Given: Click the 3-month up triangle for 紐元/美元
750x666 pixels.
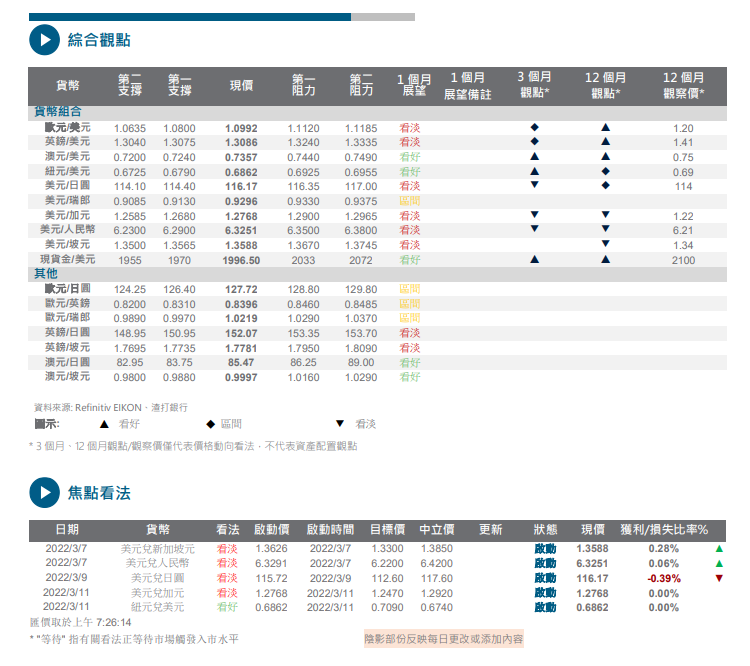Looking at the screenshot, I should [x=535, y=171].
